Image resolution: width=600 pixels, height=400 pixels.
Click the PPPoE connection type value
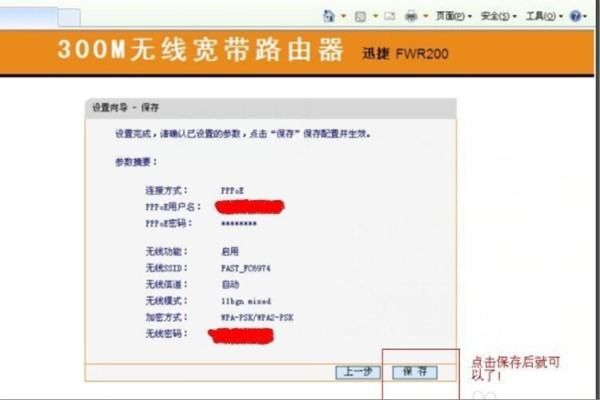[x=232, y=190]
